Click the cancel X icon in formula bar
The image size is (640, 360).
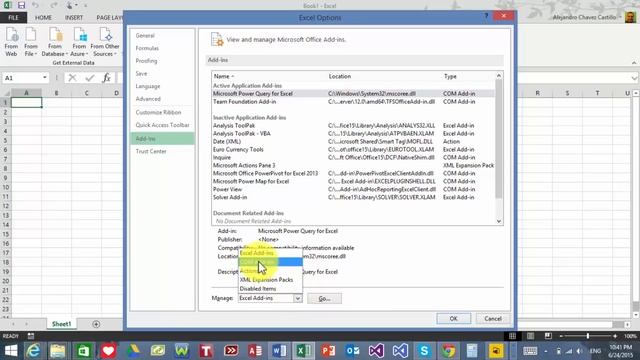pos(72,78)
